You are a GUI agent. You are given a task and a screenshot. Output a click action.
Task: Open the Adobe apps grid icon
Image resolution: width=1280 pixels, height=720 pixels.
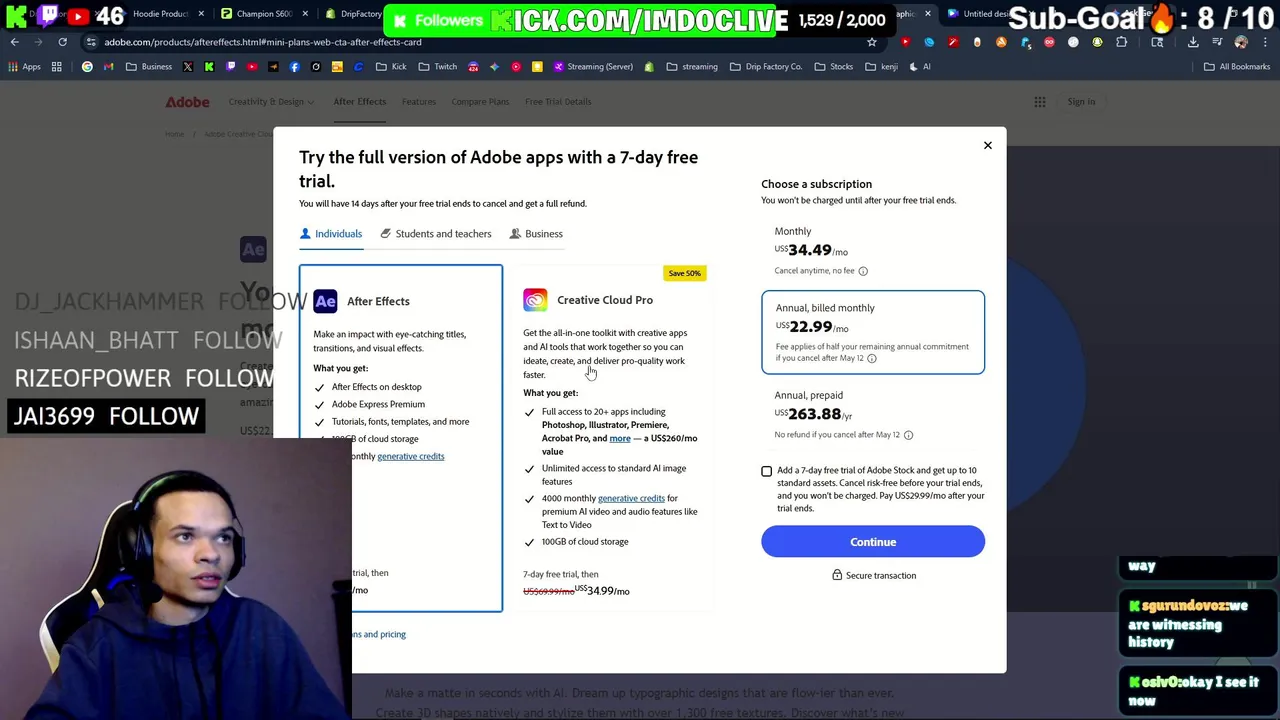(1040, 102)
